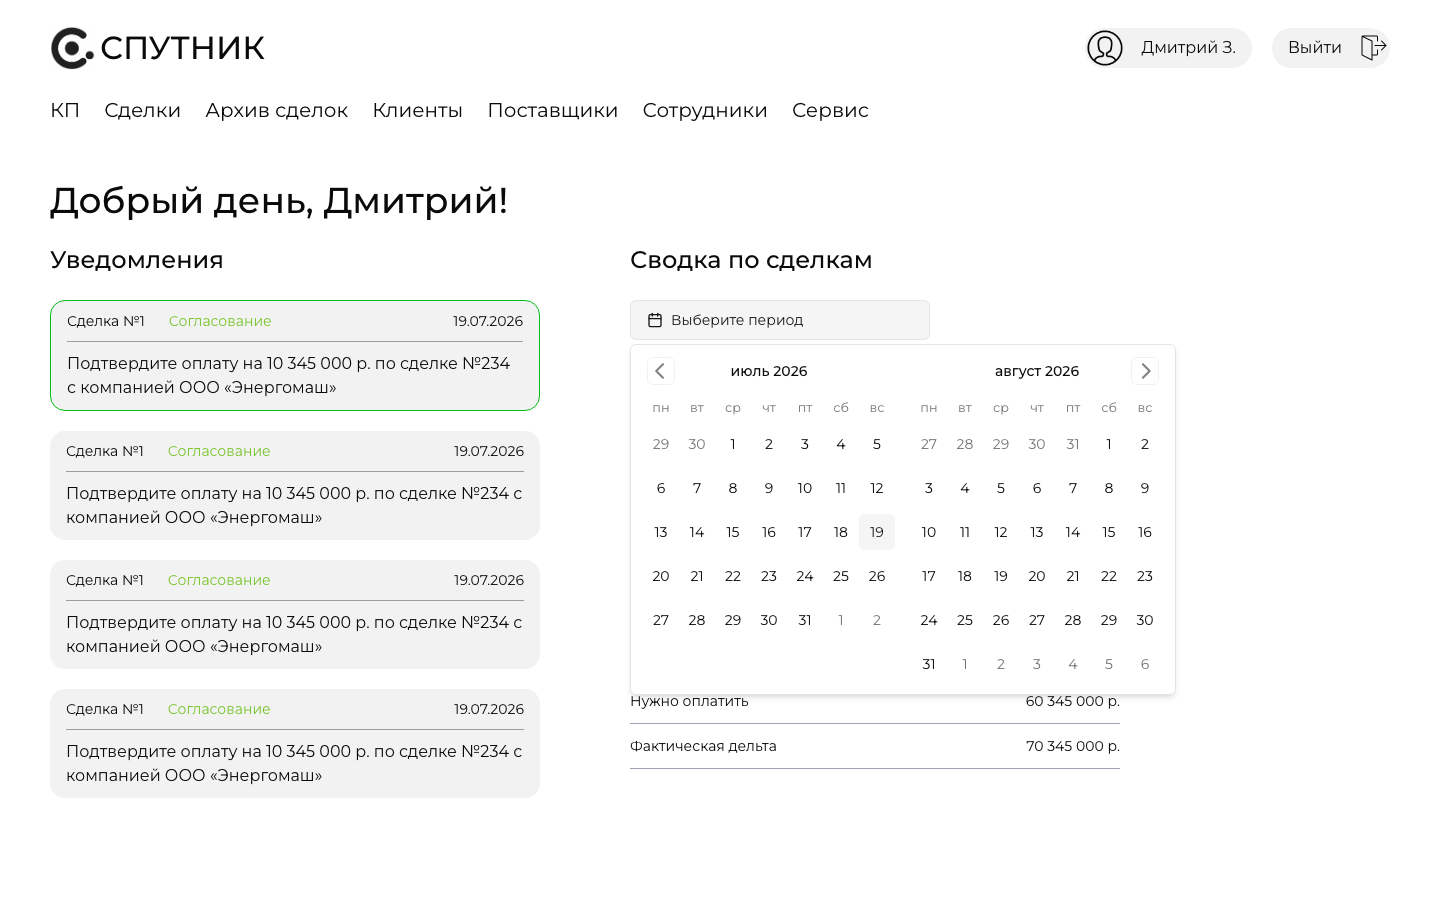Select August 31 in the calendar
This screenshot has height=900, width=1440.
click(929, 664)
